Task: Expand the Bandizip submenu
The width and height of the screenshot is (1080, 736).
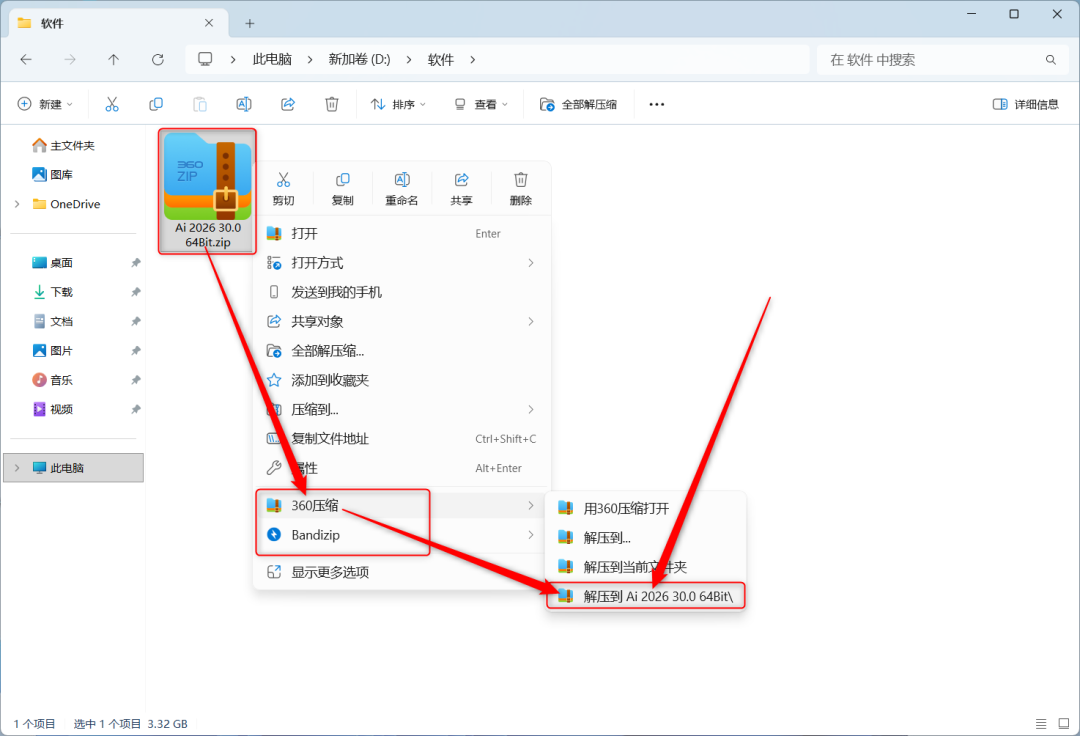Action: (x=531, y=535)
